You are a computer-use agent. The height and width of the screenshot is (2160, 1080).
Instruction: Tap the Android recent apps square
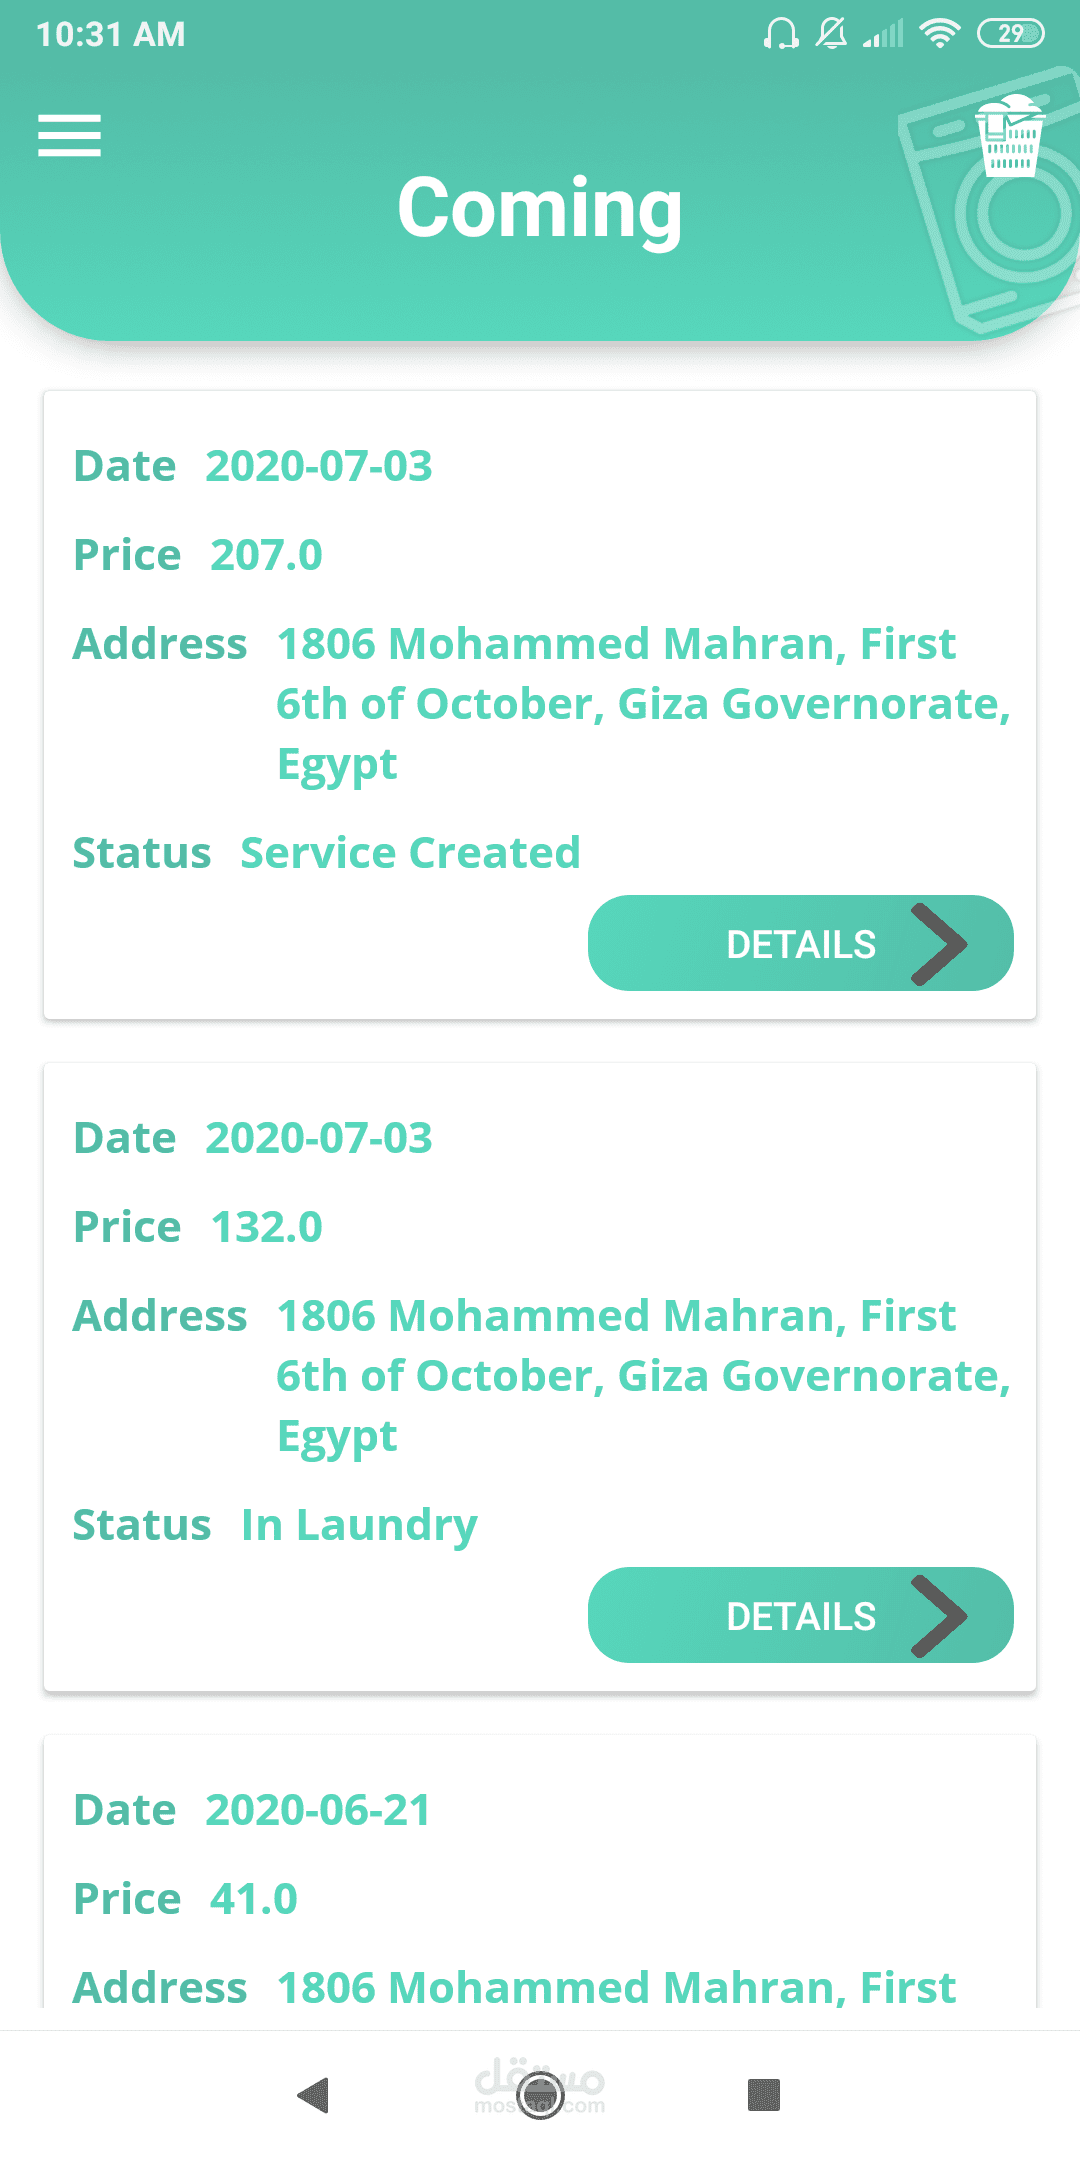coord(764,2094)
